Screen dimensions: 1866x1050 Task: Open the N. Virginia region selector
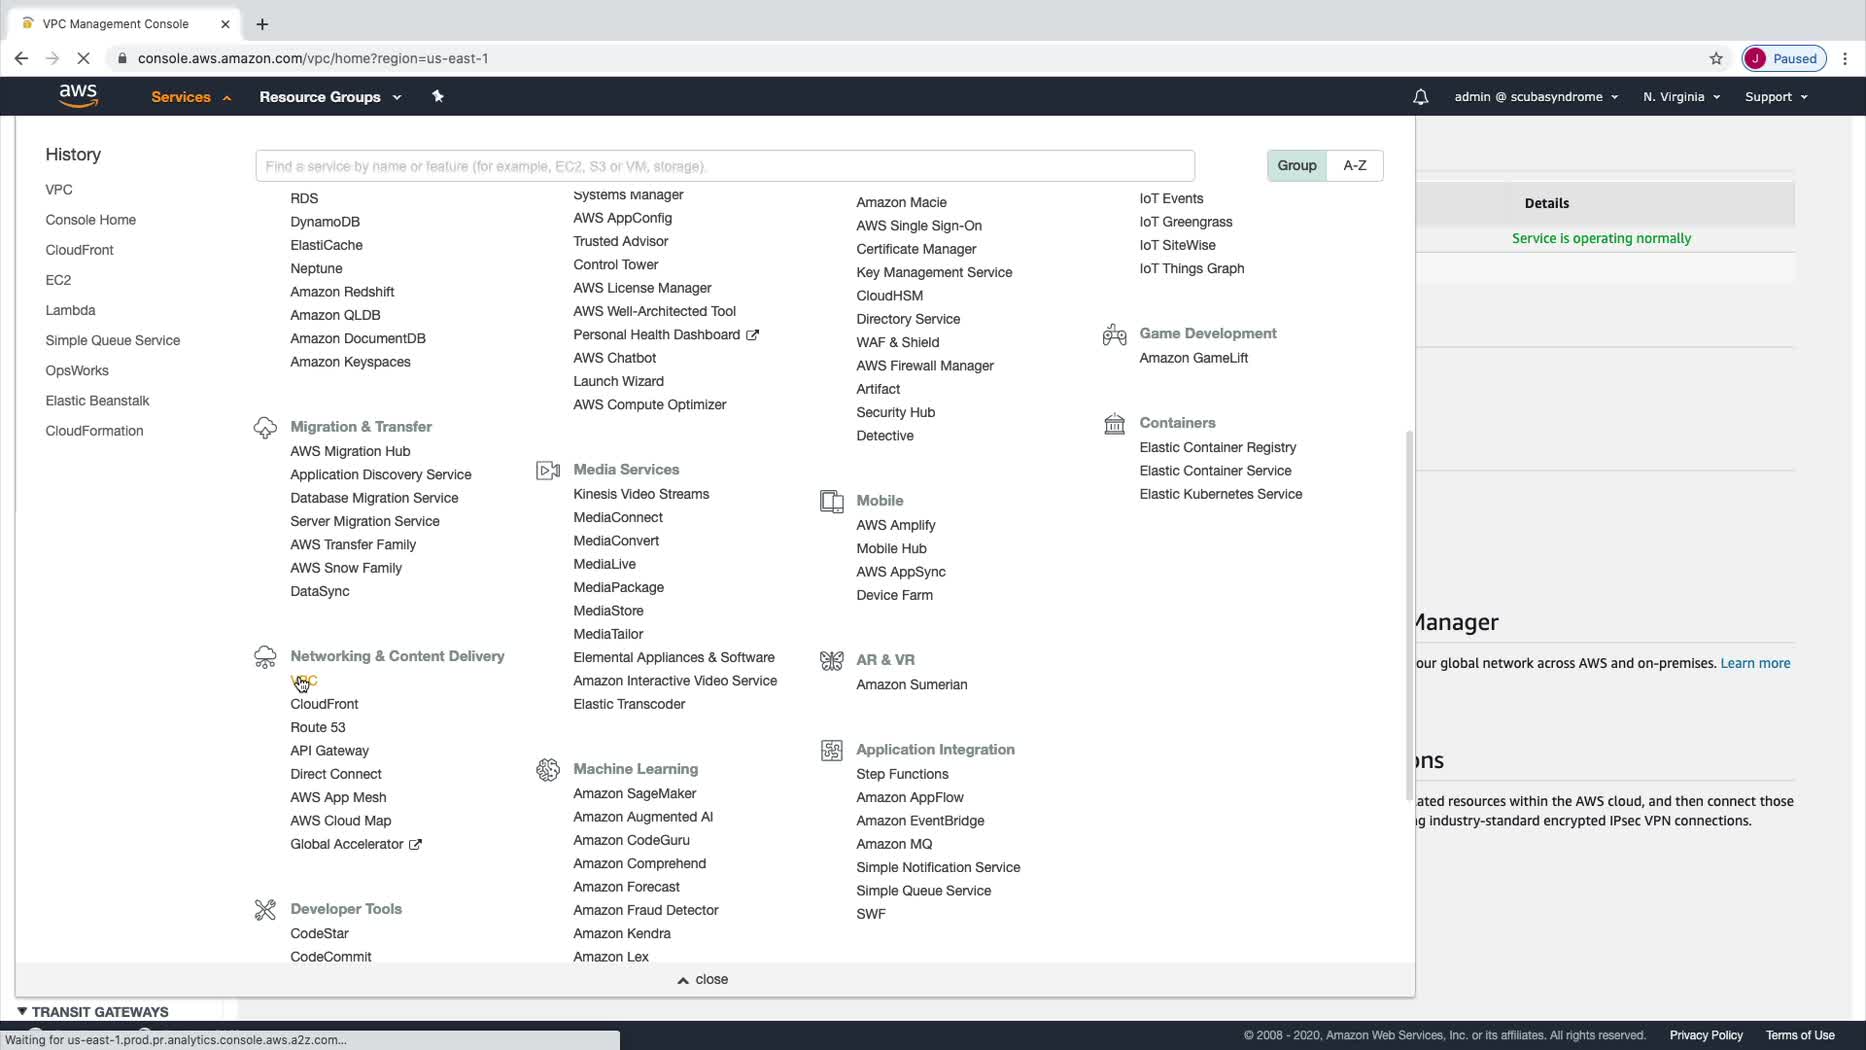1681,97
